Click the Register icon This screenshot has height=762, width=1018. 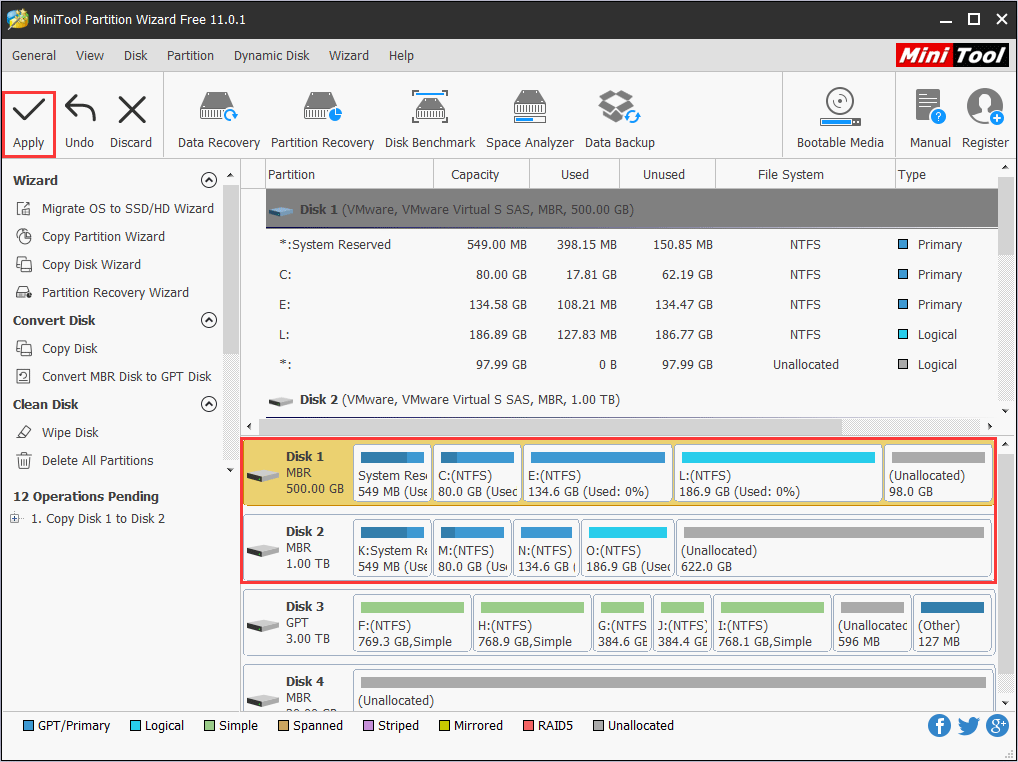[985, 121]
